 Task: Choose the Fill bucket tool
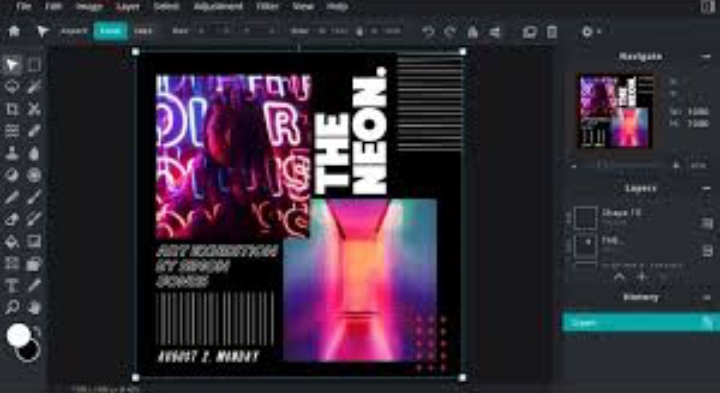tap(11, 241)
